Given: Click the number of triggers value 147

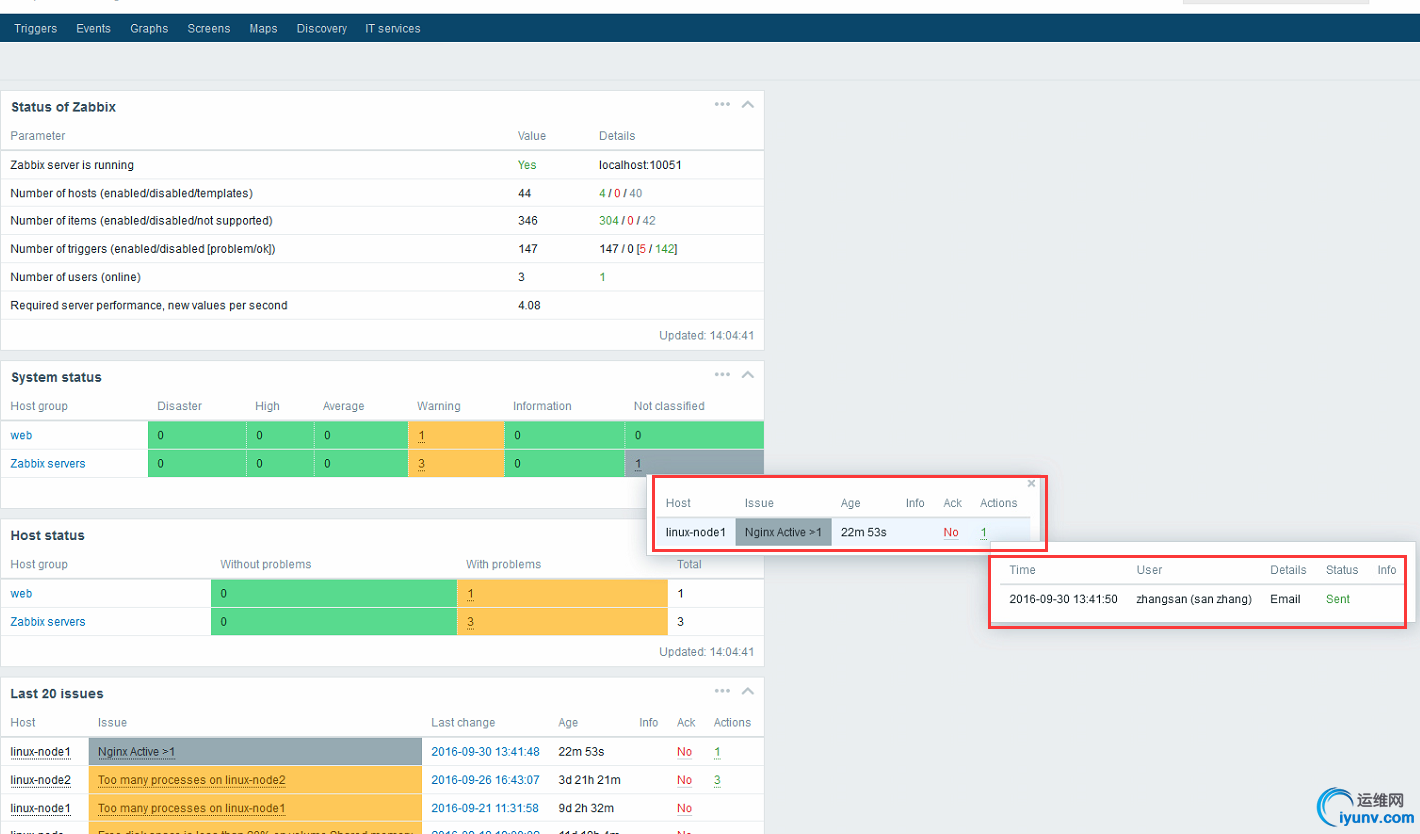Looking at the screenshot, I should (x=528, y=249).
